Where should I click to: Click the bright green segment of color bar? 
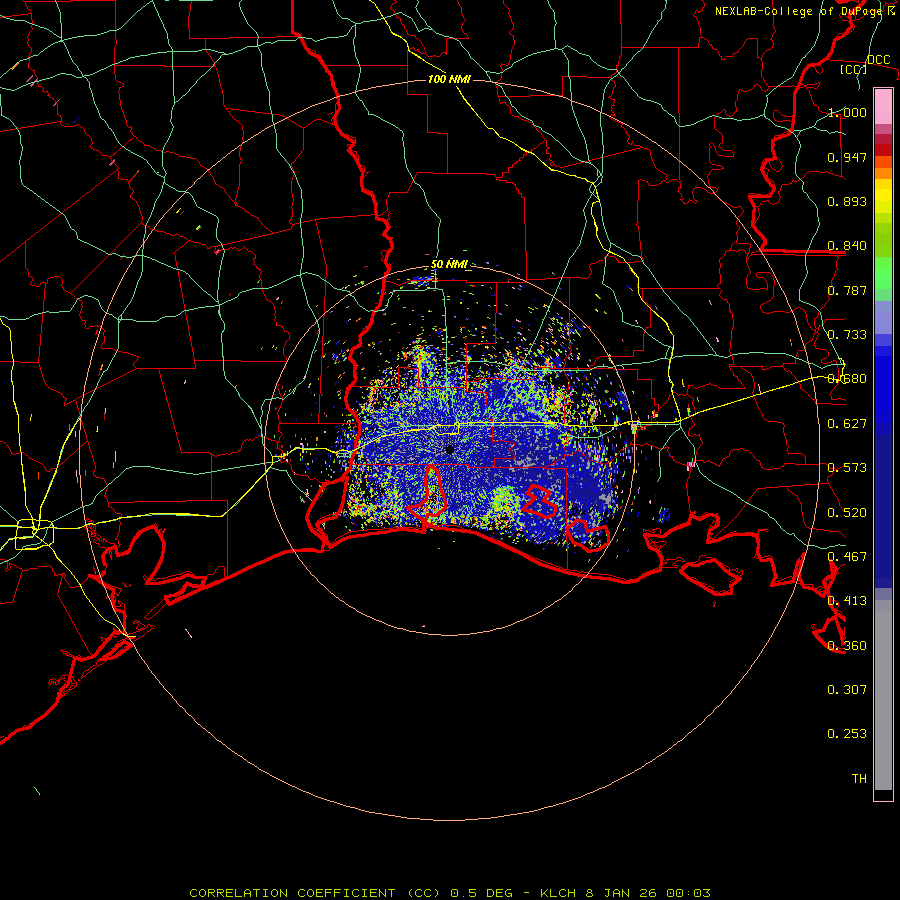coord(883,273)
